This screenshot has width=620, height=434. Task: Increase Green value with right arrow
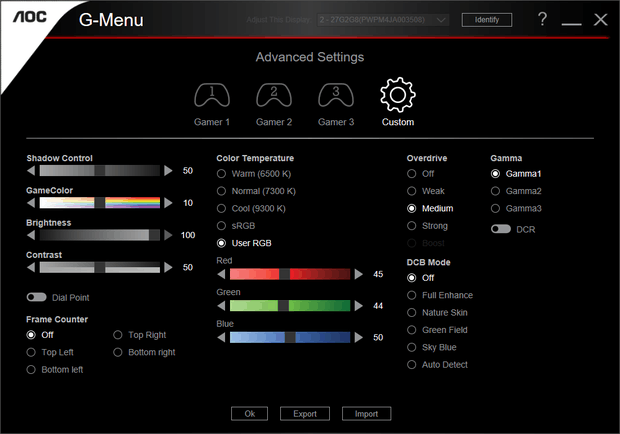point(359,306)
